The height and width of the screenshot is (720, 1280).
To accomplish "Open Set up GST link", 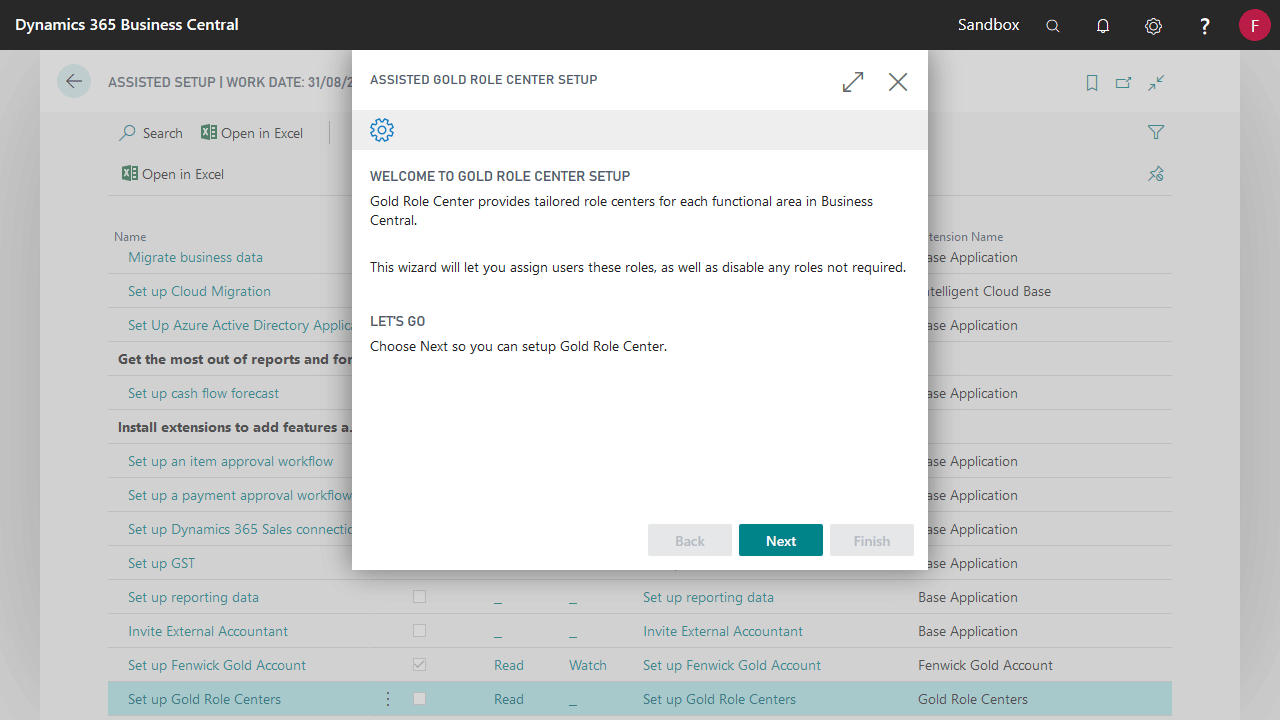I will click(161, 563).
